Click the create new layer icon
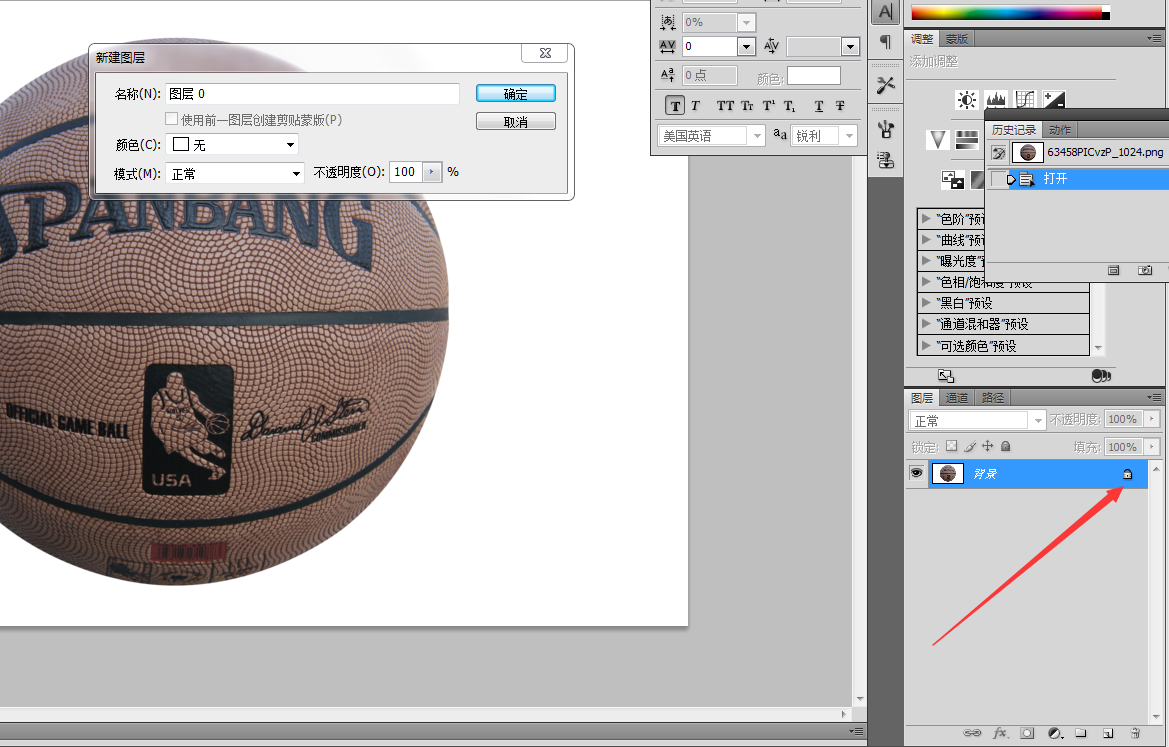This screenshot has height=747, width=1169. [x=1108, y=733]
